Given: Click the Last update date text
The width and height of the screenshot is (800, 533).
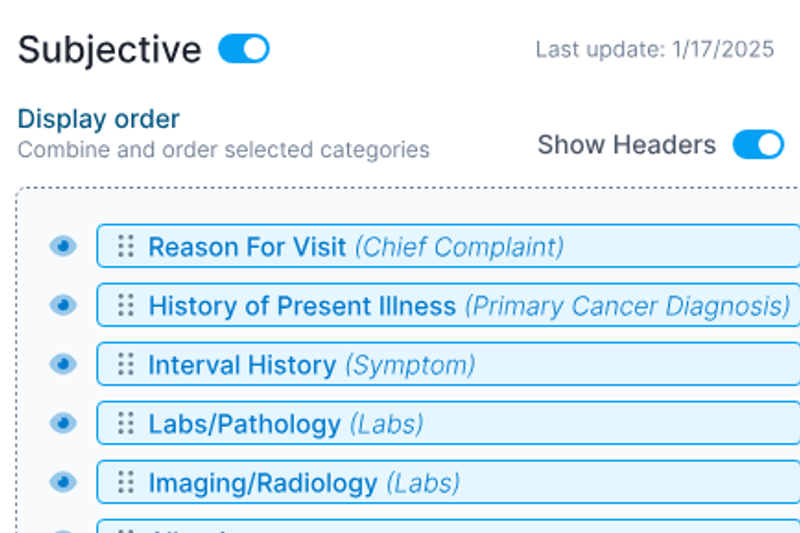Looking at the screenshot, I should pos(655,49).
